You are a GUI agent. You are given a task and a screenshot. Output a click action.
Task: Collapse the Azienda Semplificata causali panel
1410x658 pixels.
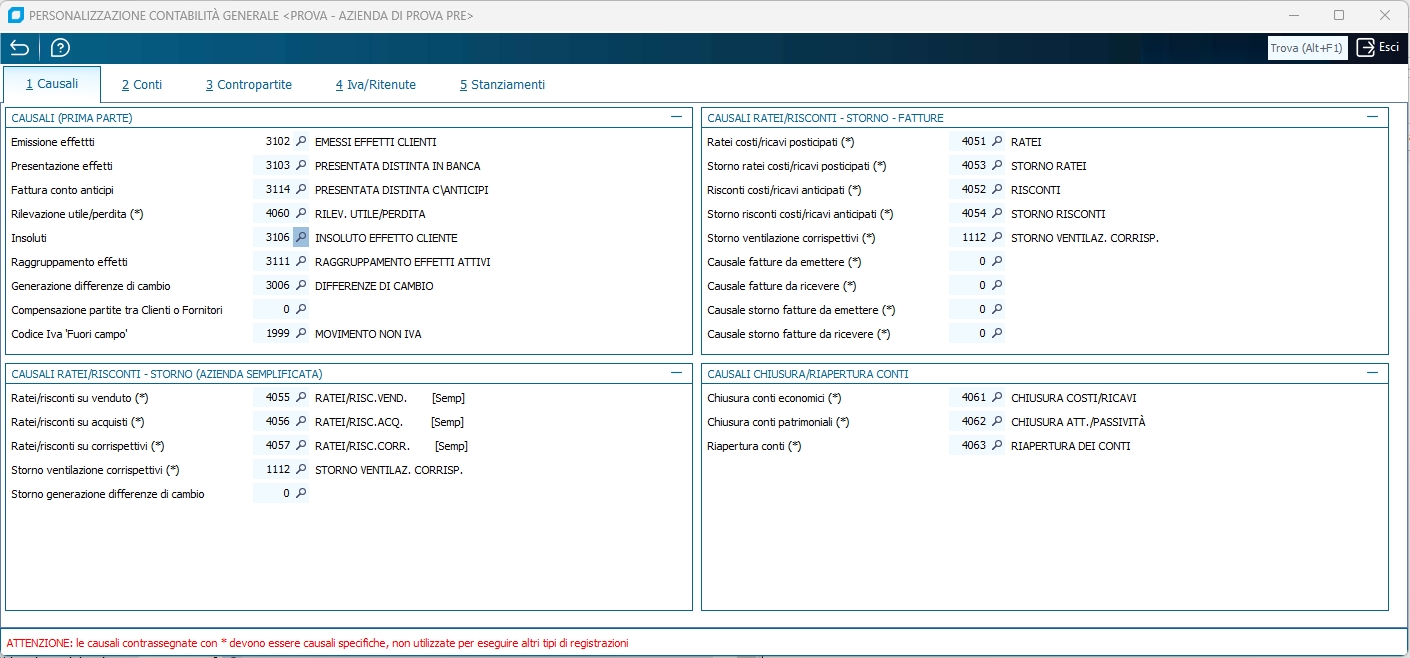pos(676,373)
